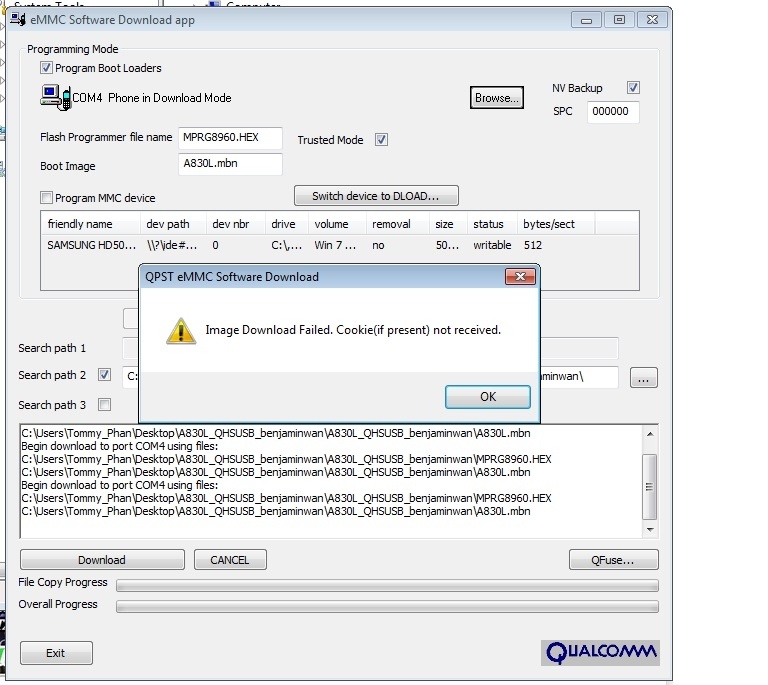The width and height of the screenshot is (768, 685).
Task: Click the 512 bytes/sect cell
Action: [x=533, y=245]
